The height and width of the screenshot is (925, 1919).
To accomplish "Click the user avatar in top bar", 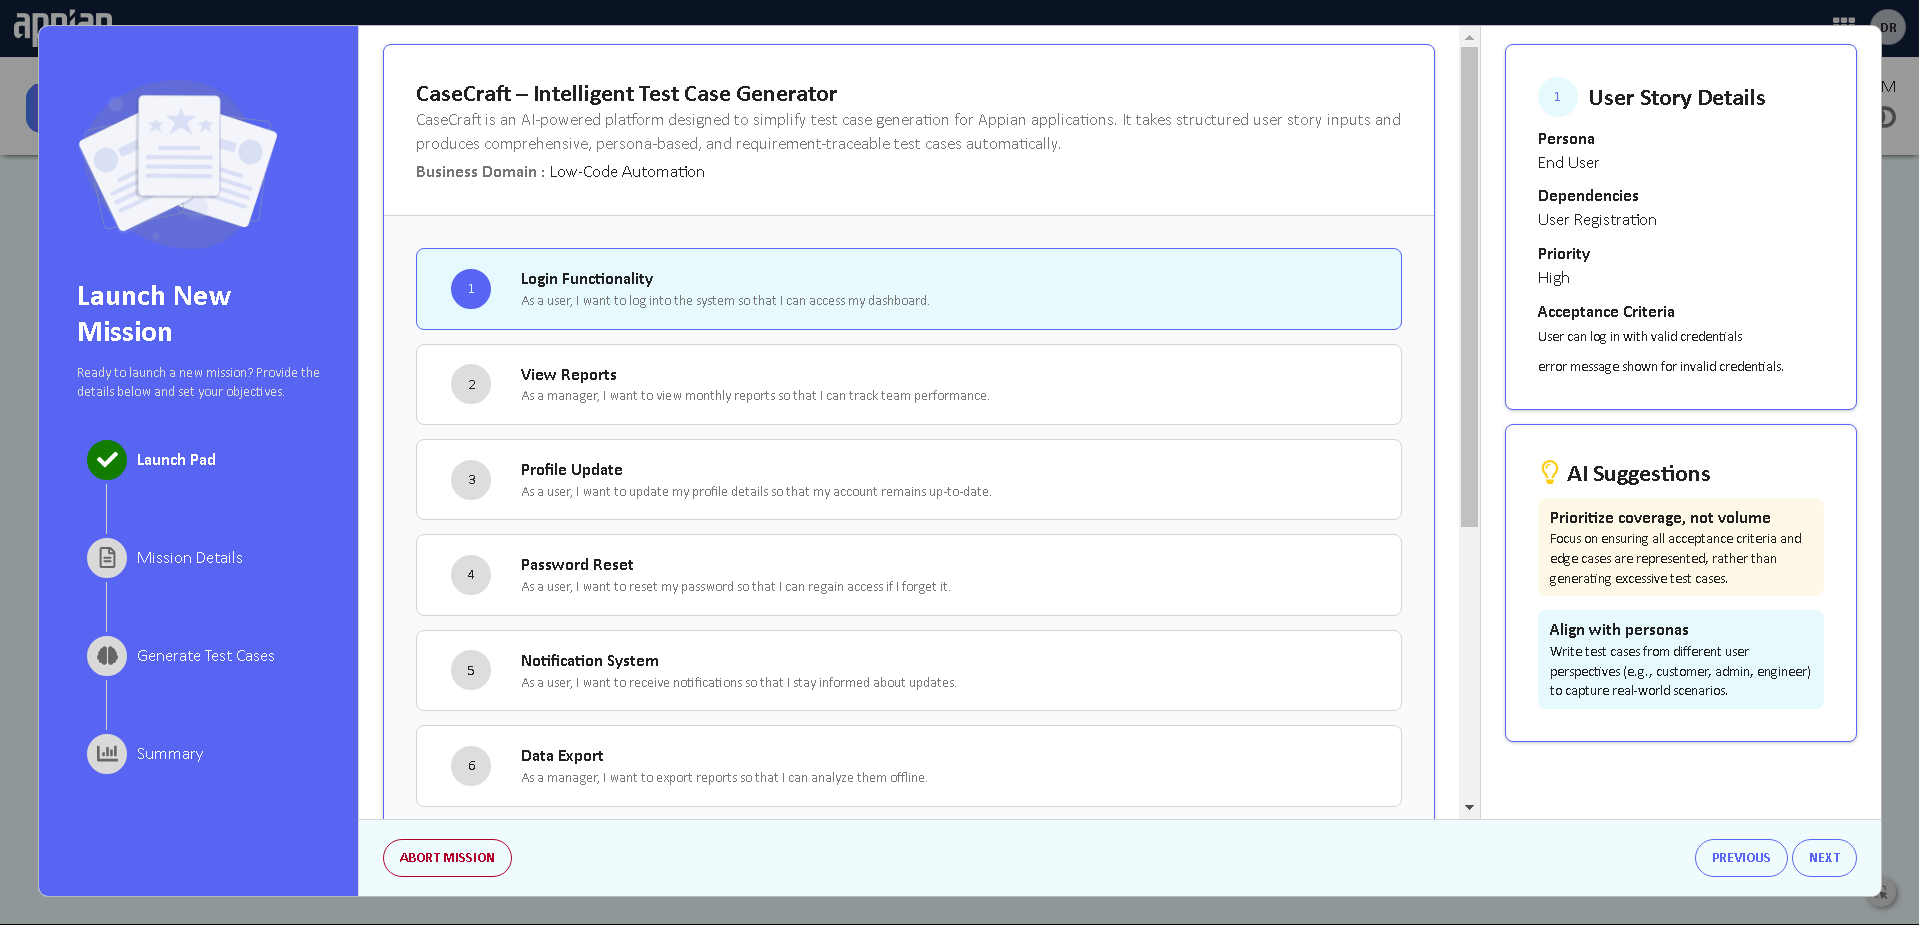I will (x=1887, y=27).
